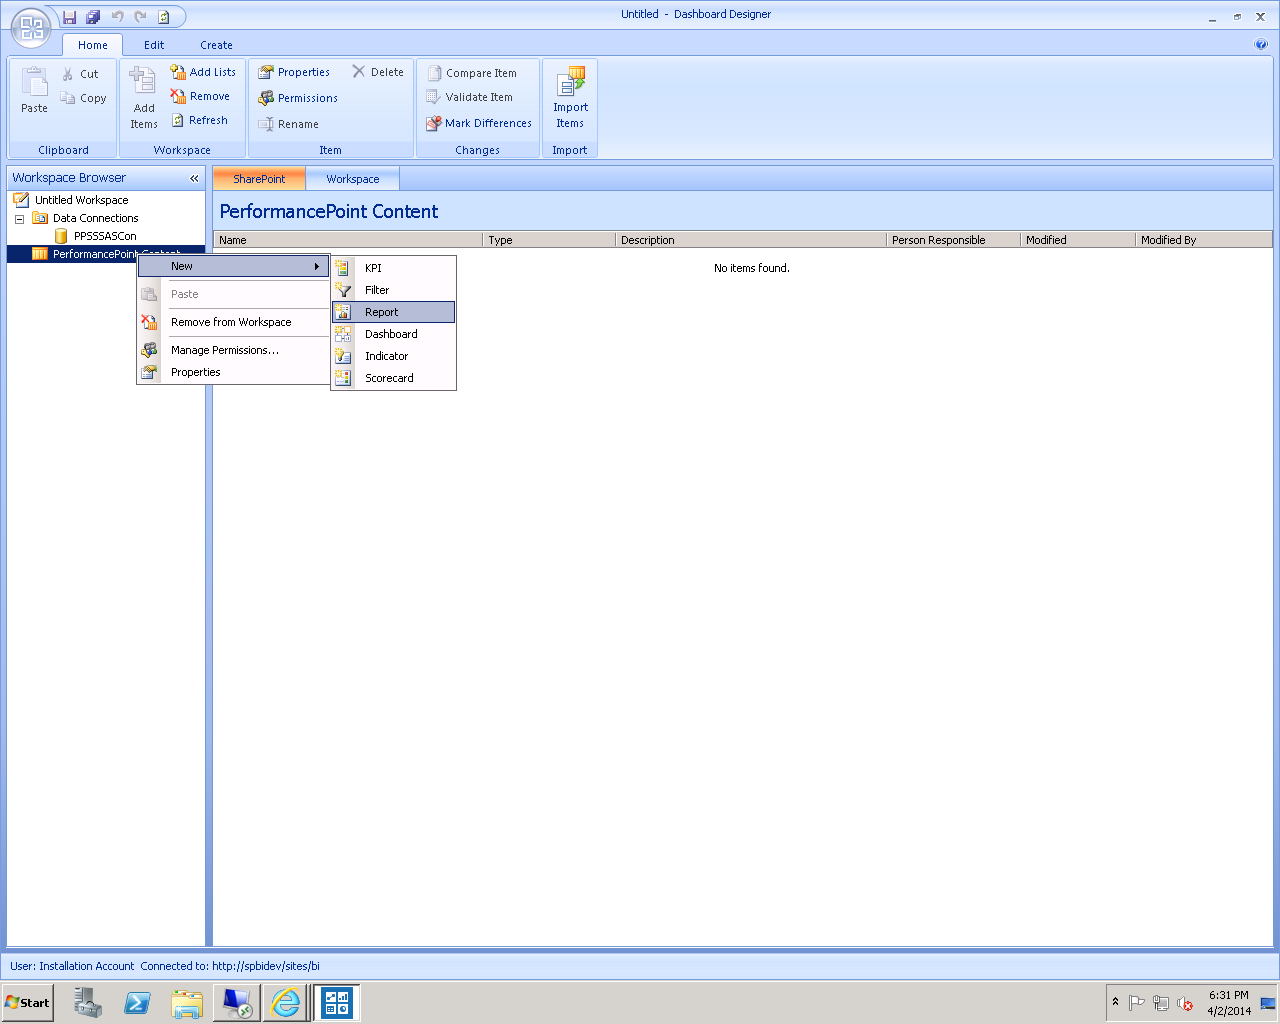The image size is (1280, 1024).
Task: Switch to the Edit ribbon tab
Action: [x=153, y=45]
